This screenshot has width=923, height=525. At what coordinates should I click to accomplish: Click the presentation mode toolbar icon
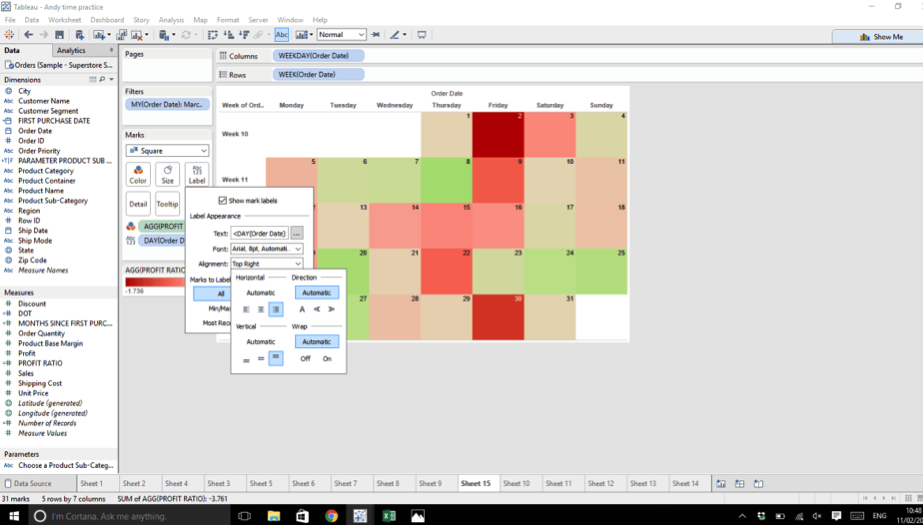[421, 35]
